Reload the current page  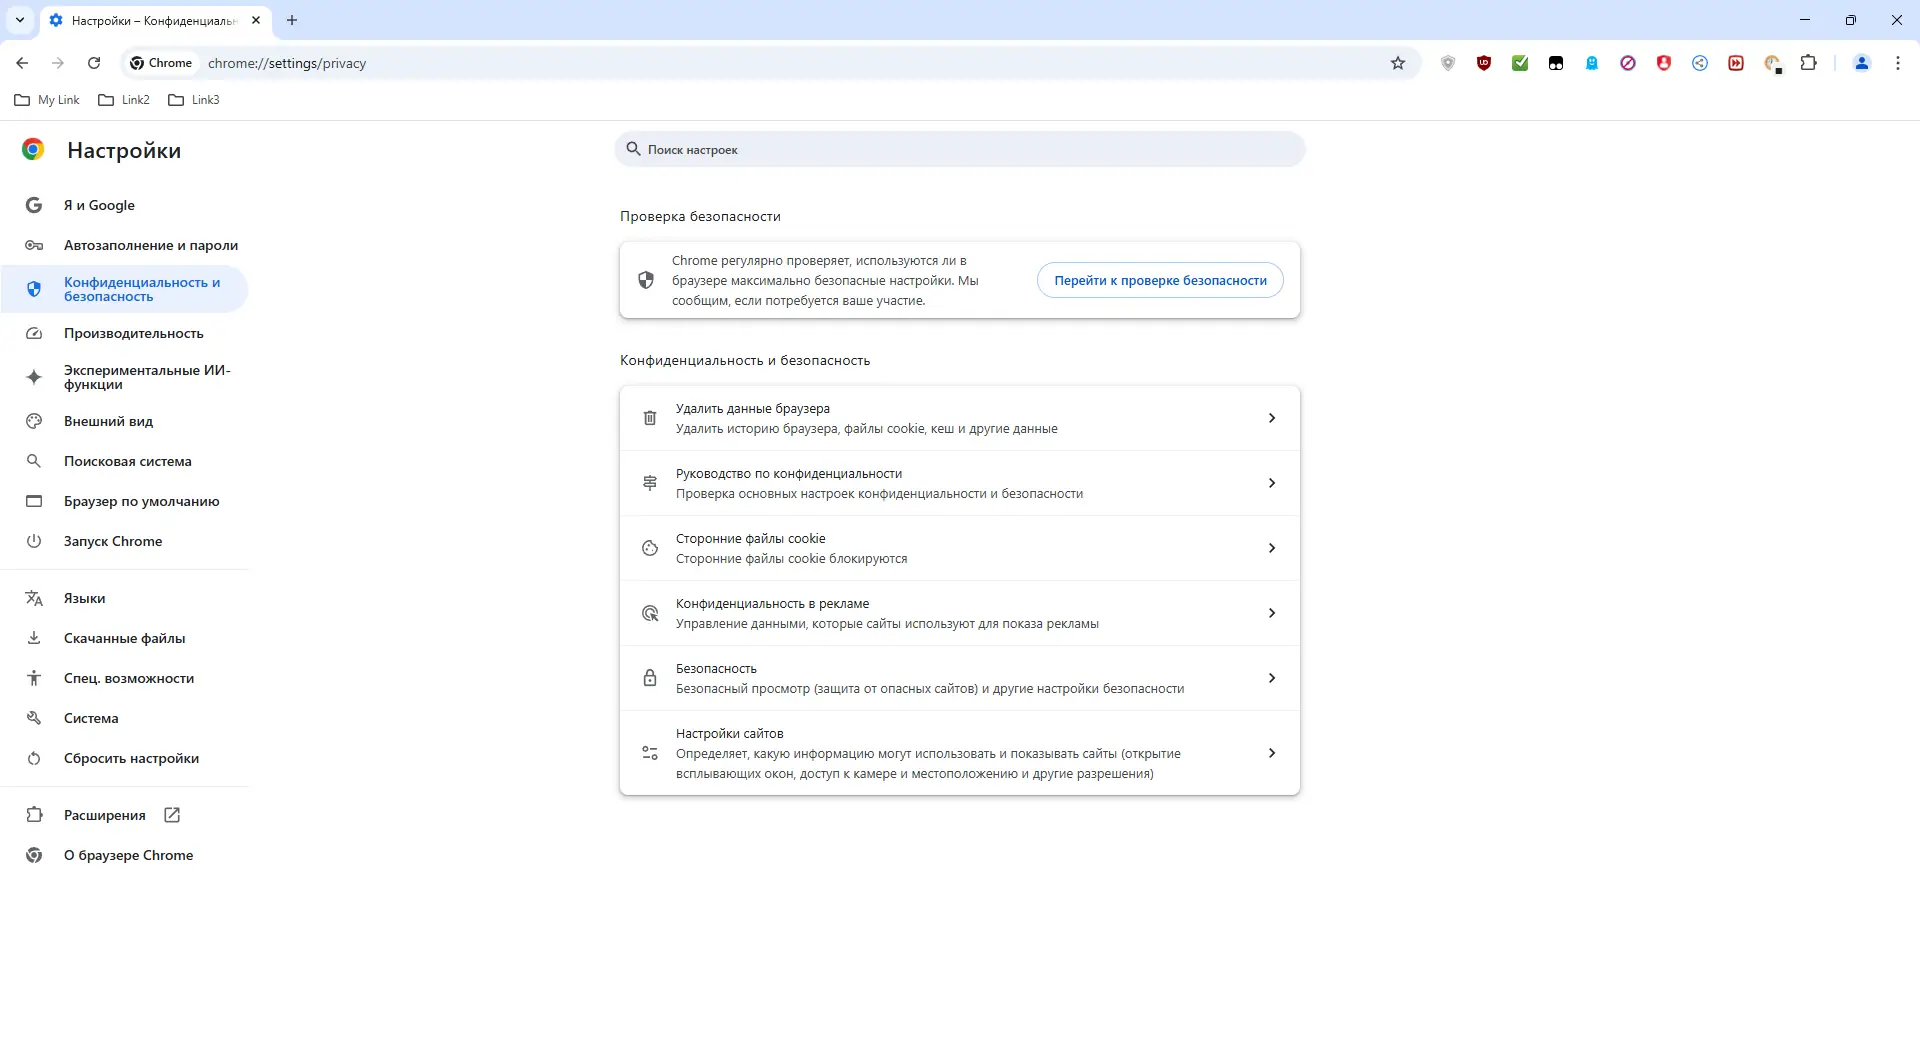pos(94,63)
